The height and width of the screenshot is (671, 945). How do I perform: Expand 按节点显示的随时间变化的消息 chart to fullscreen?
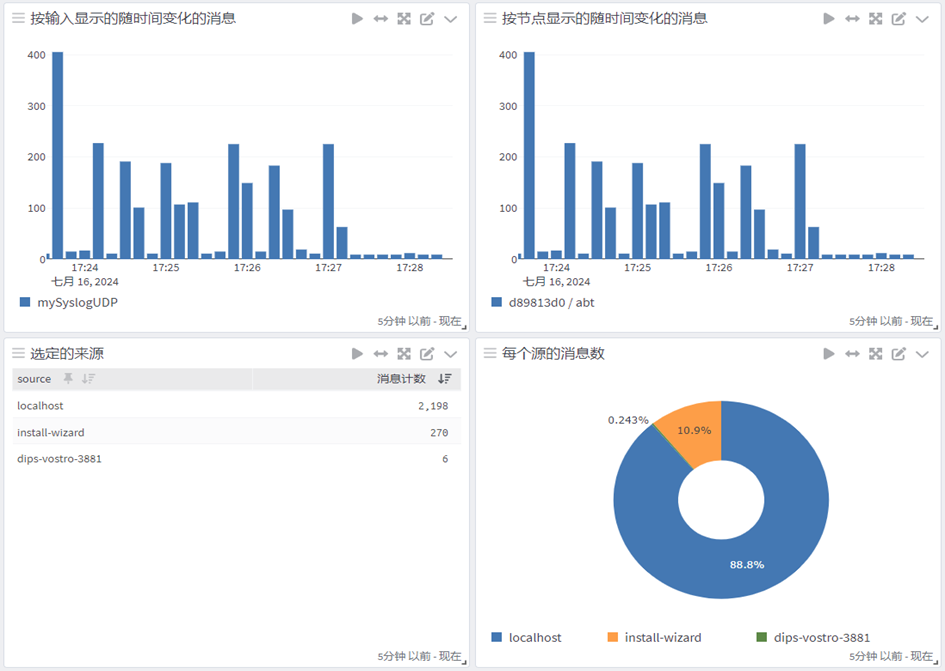tap(876, 19)
